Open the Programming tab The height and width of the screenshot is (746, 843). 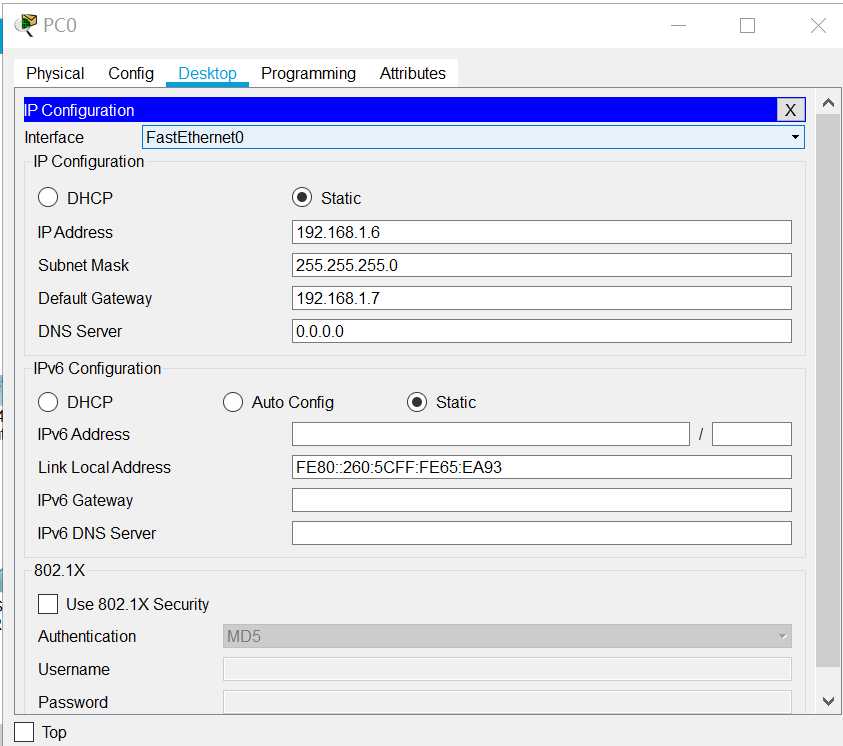click(x=308, y=73)
